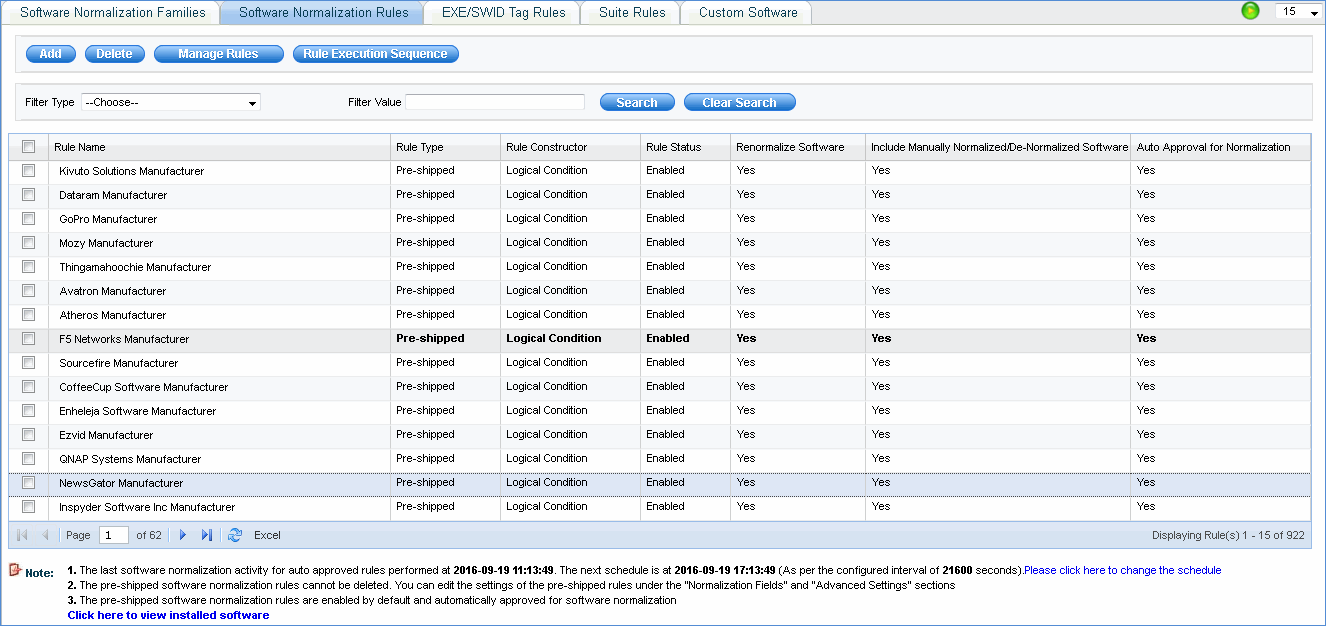
Task: Open the page size dropdown showing 15
Action: coord(1297,11)
